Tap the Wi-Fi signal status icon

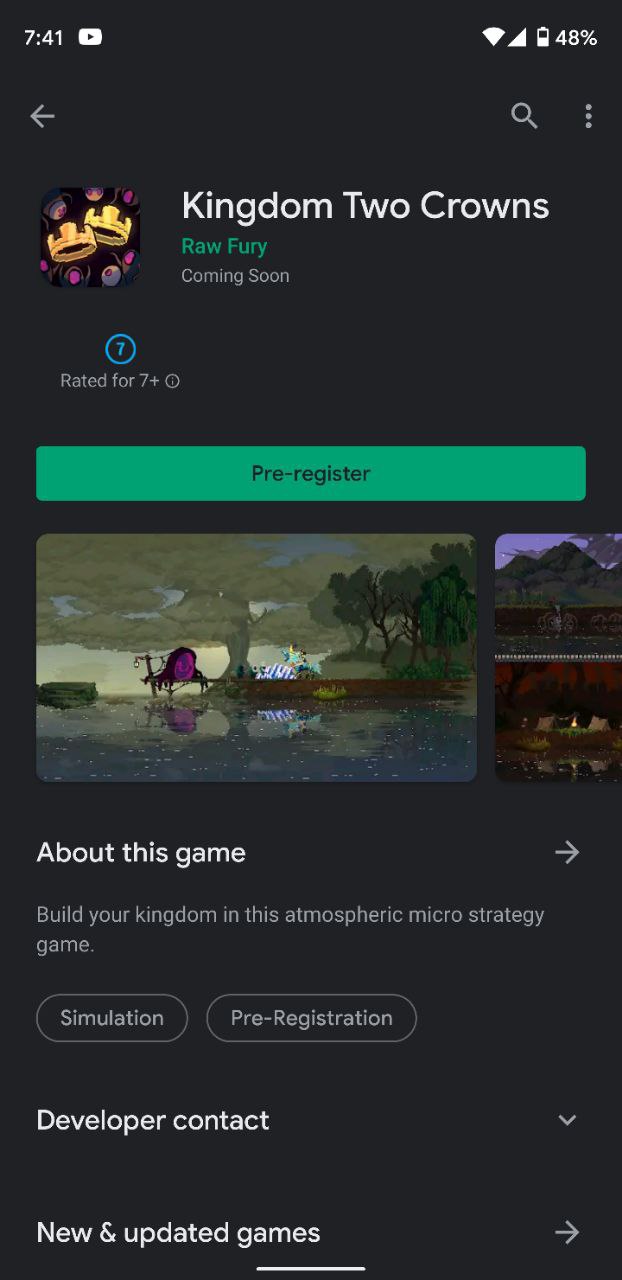[x=493, y=37]
